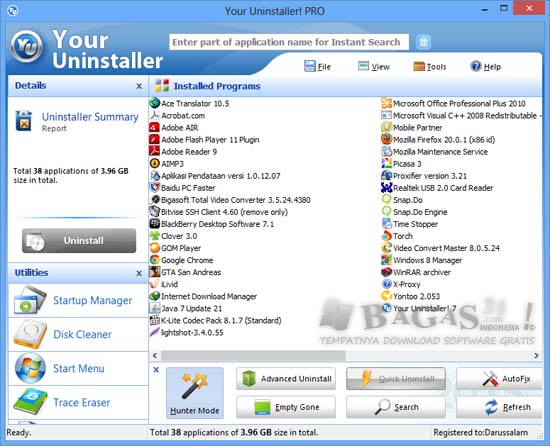Open the Uninstaller Summary Report
Viewport: 550px width, 446px height.
77,121
